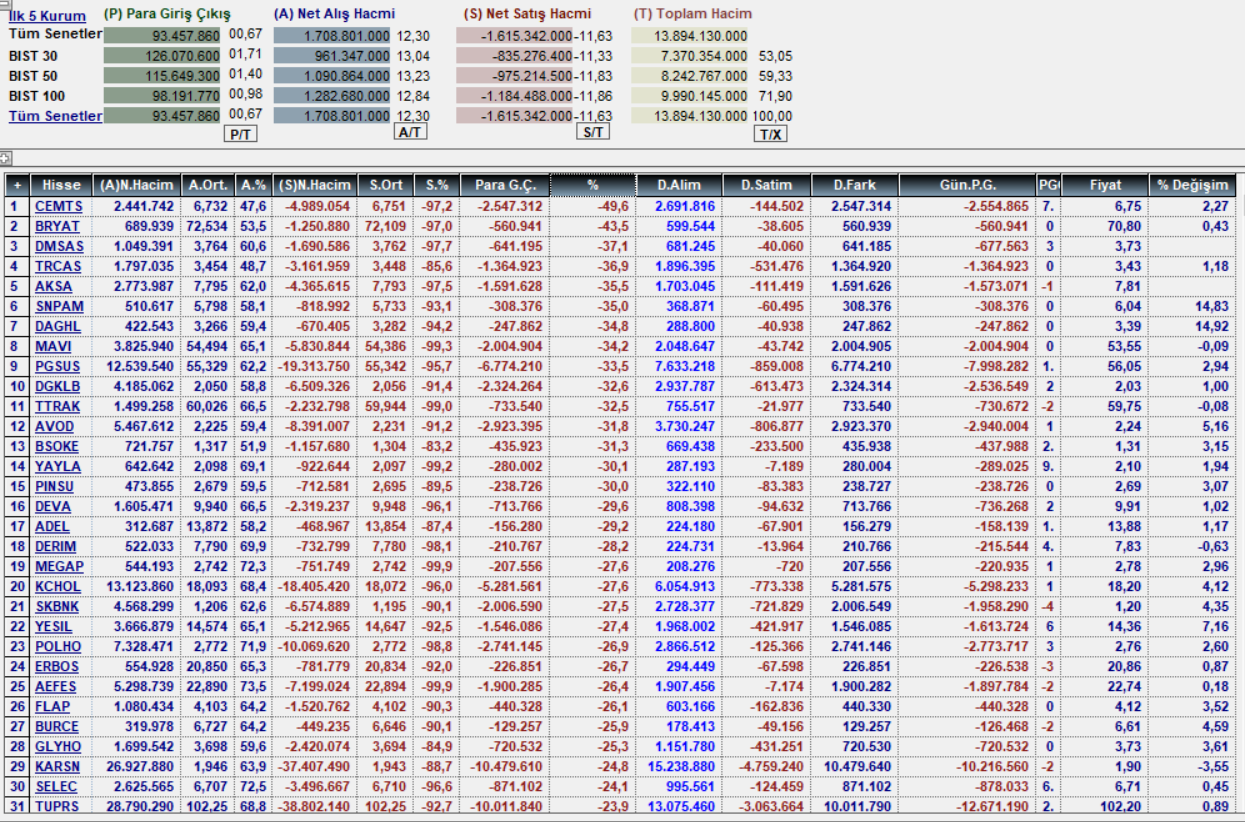Click the BIST 100 net sell value -1.184.488.000
1245x822 pixels.
tap(515, 95)
